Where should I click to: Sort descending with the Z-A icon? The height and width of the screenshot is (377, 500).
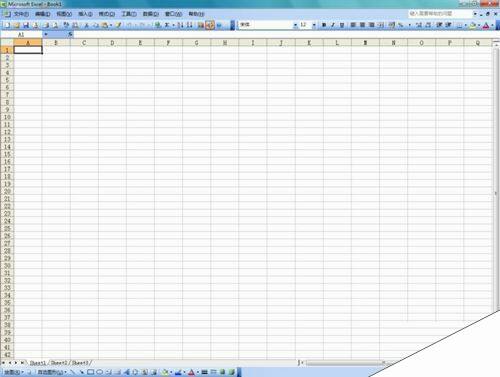coord(189,25)
